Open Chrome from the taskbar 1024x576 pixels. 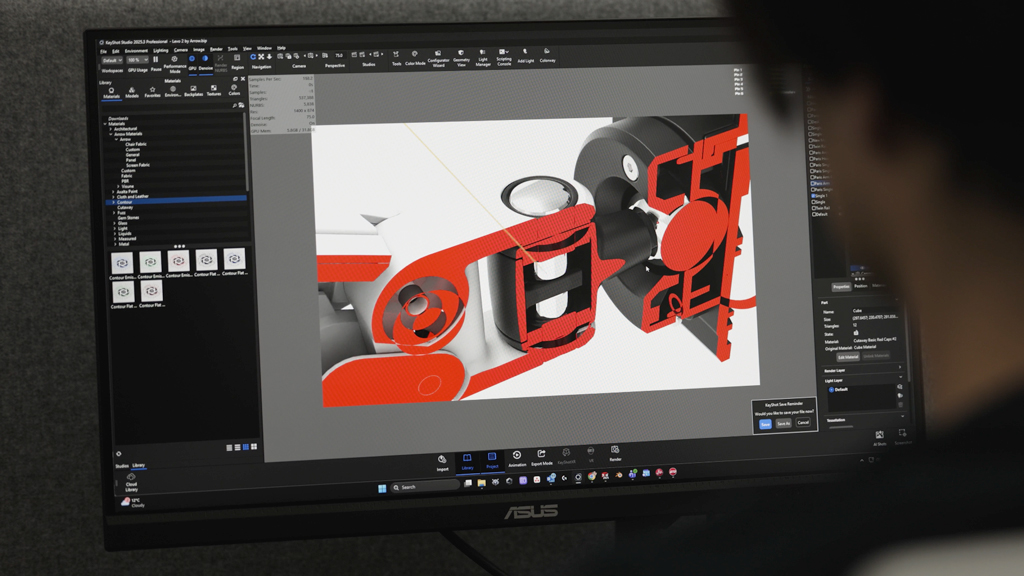[x=592, y=477]
